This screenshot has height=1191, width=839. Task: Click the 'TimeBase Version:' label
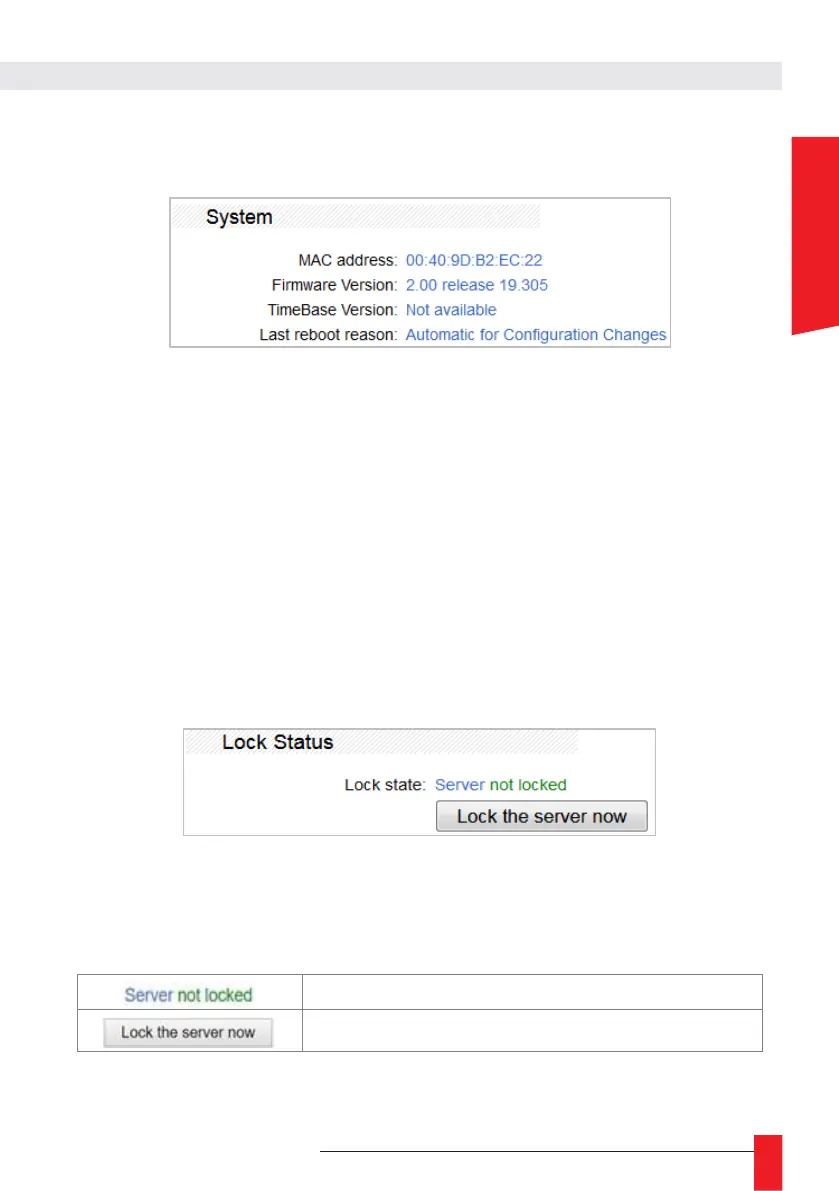click(x=332, y=310)
